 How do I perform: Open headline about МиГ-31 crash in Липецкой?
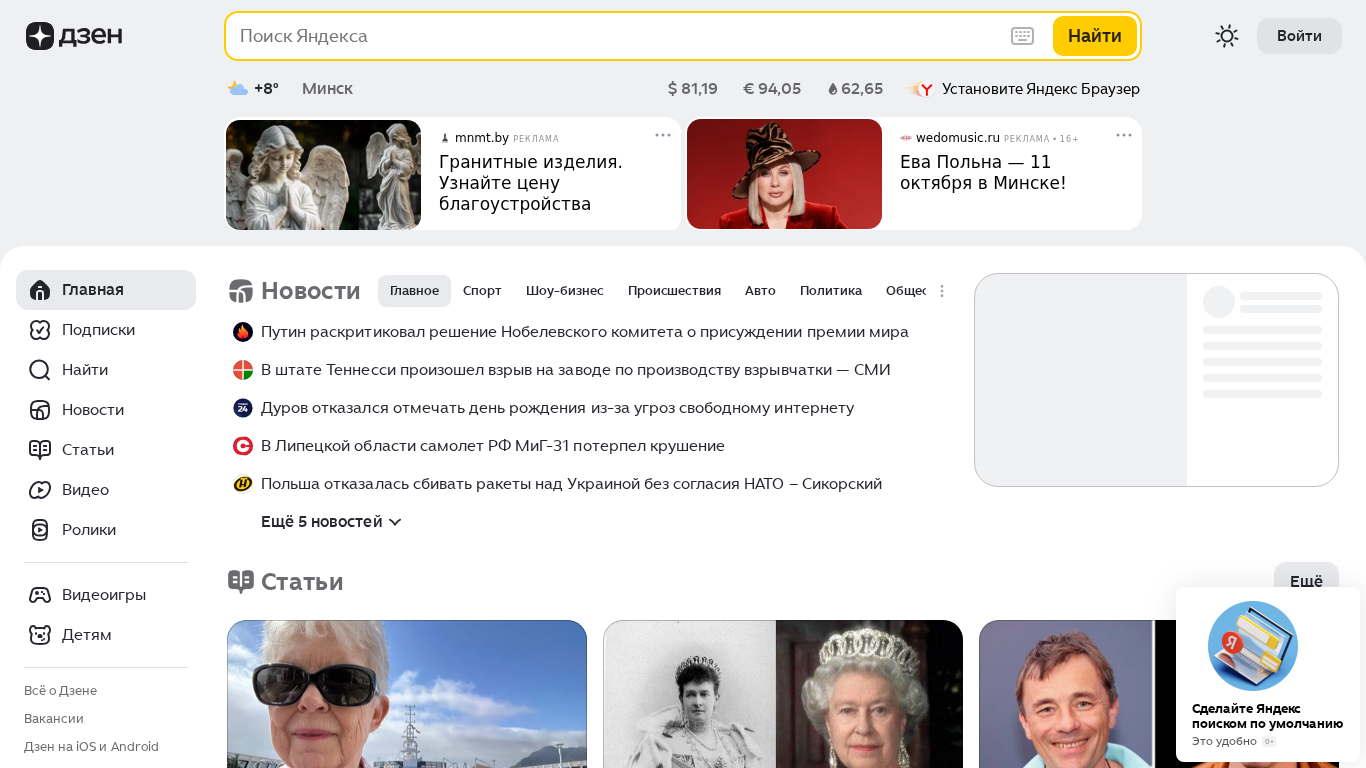pos(493,446)
